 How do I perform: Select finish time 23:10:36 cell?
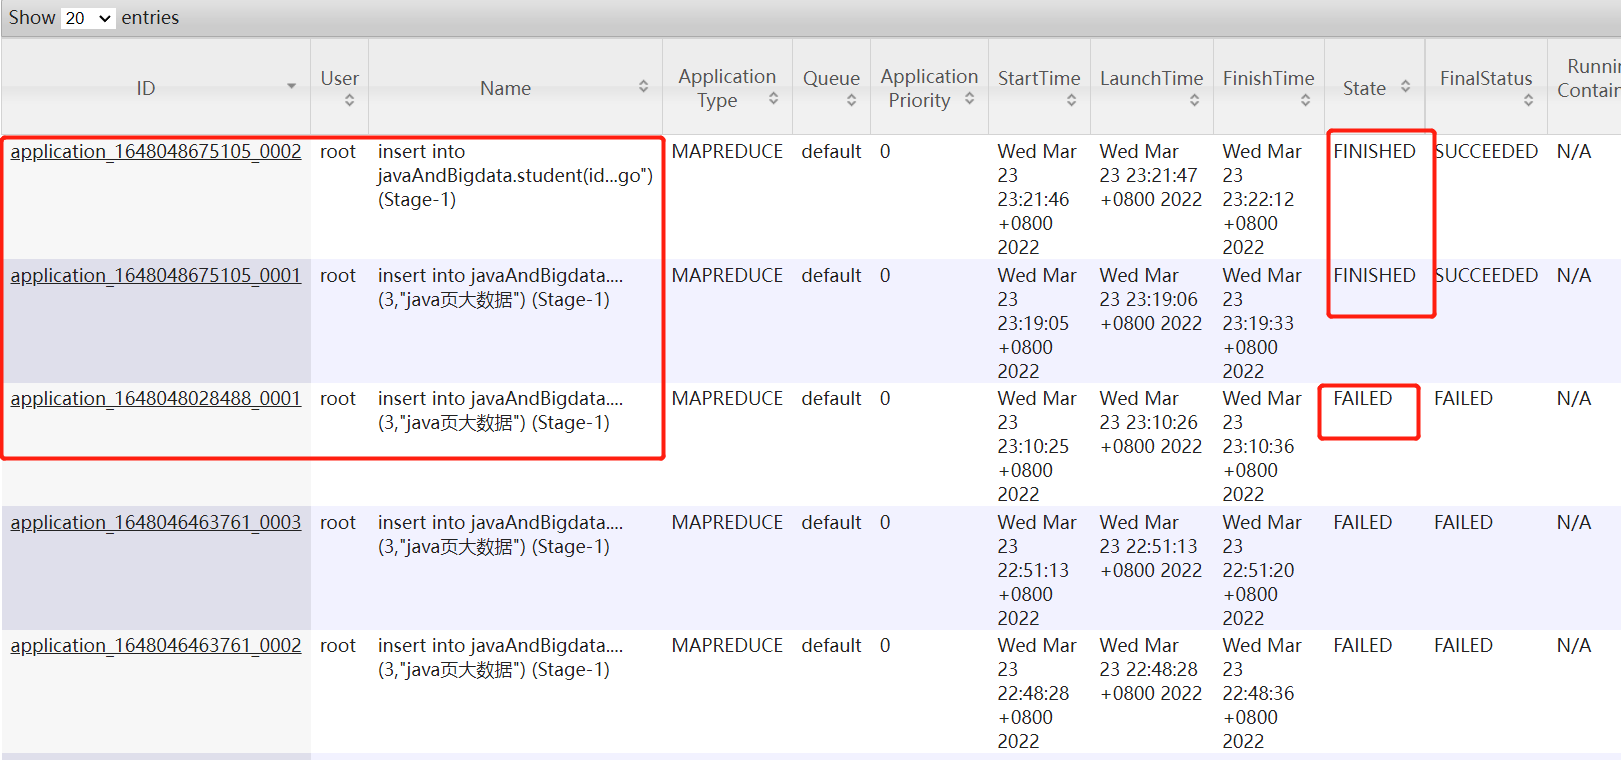pos(1262,446)
